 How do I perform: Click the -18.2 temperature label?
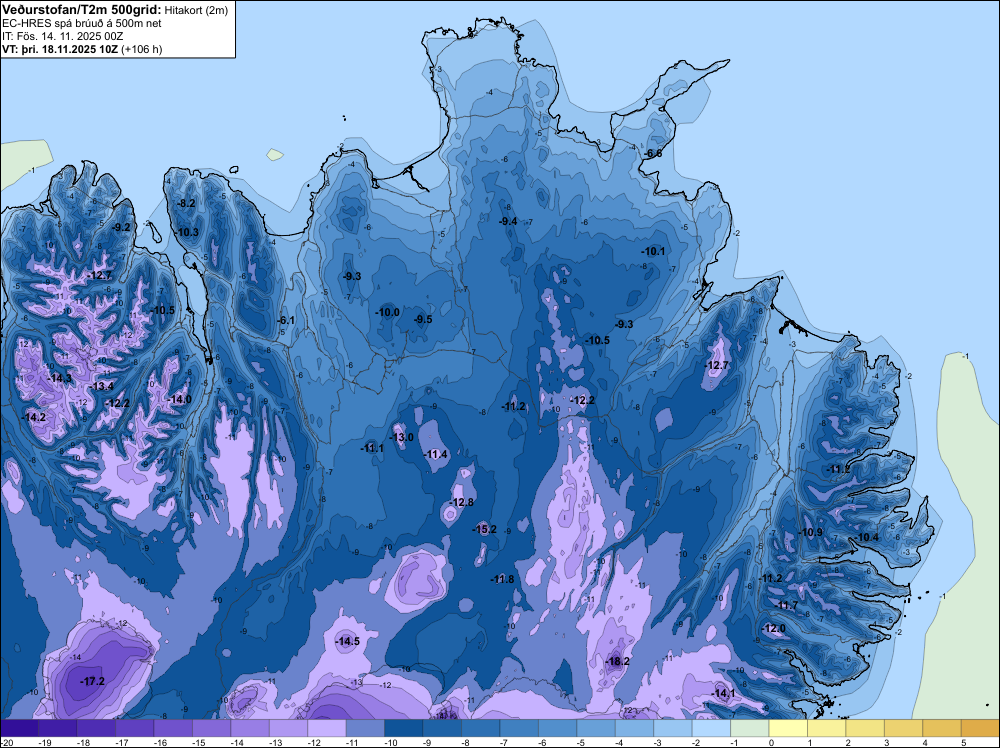[617, 661]
